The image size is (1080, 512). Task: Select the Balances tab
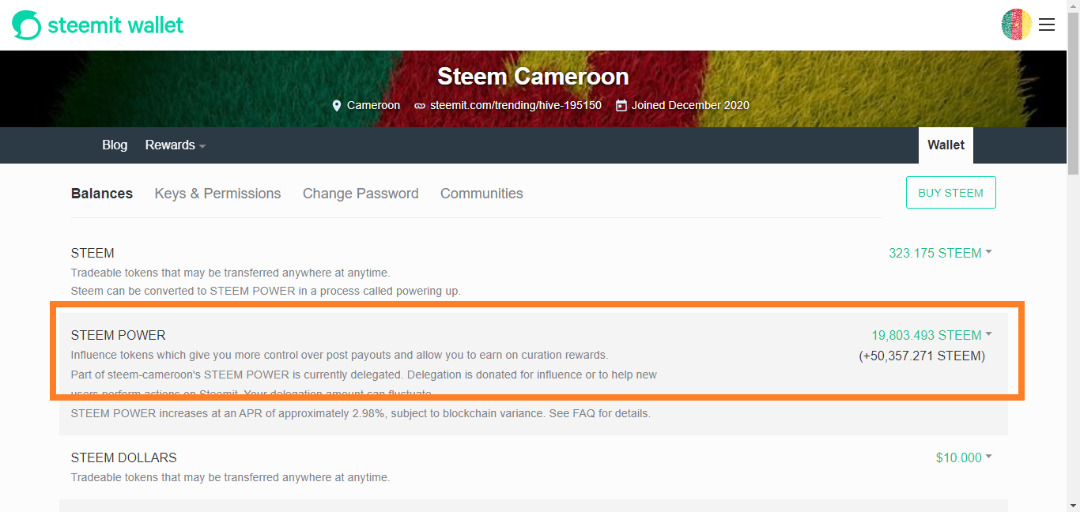click(102, 194)
